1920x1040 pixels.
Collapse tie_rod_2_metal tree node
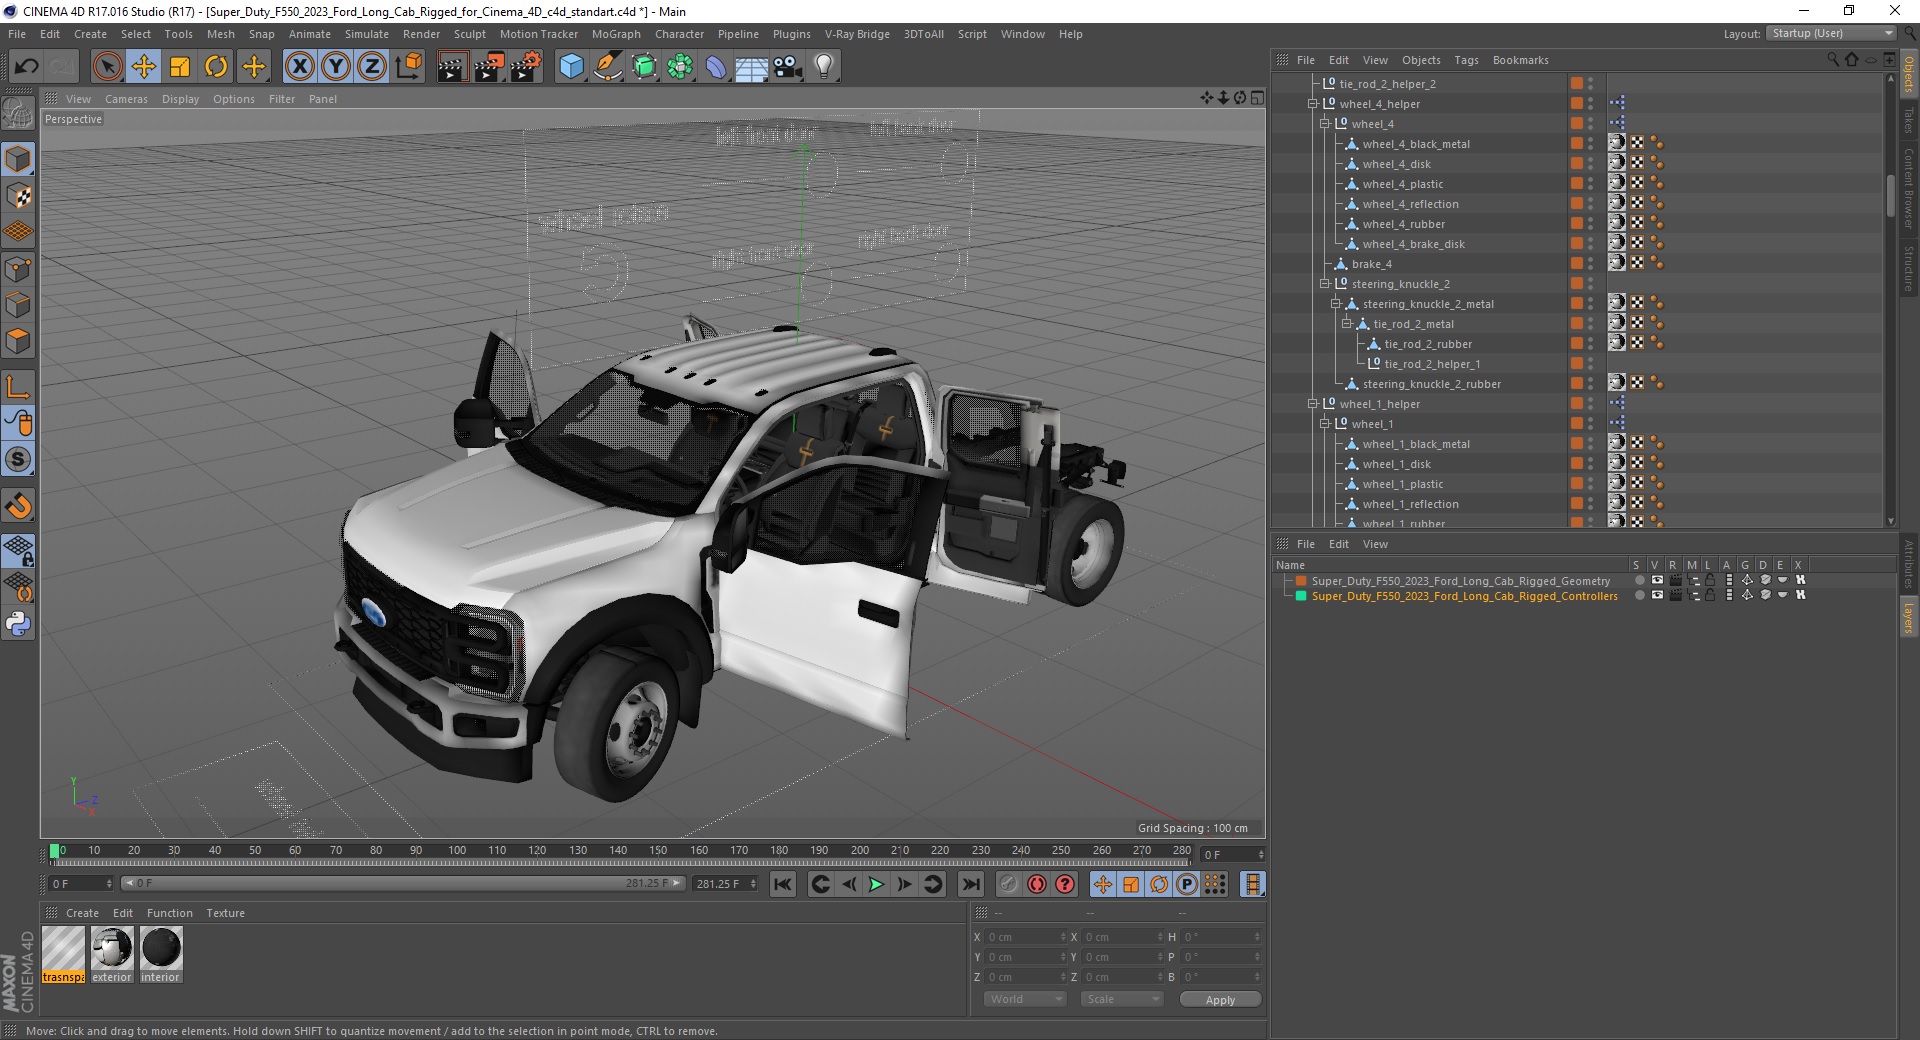point(1347,324)
